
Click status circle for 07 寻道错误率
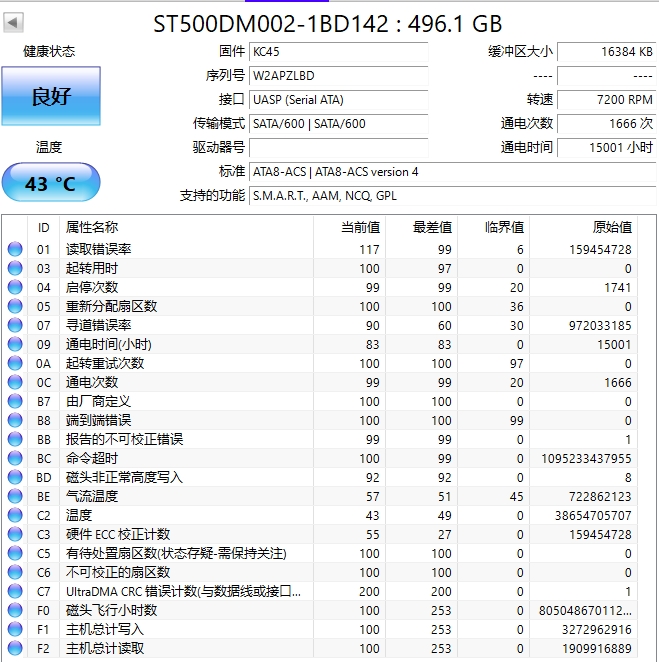click(x=15, y=325)
